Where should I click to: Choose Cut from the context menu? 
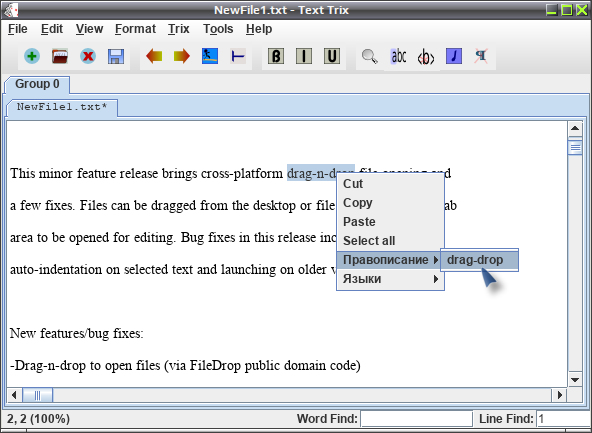[x=390, y=184]
